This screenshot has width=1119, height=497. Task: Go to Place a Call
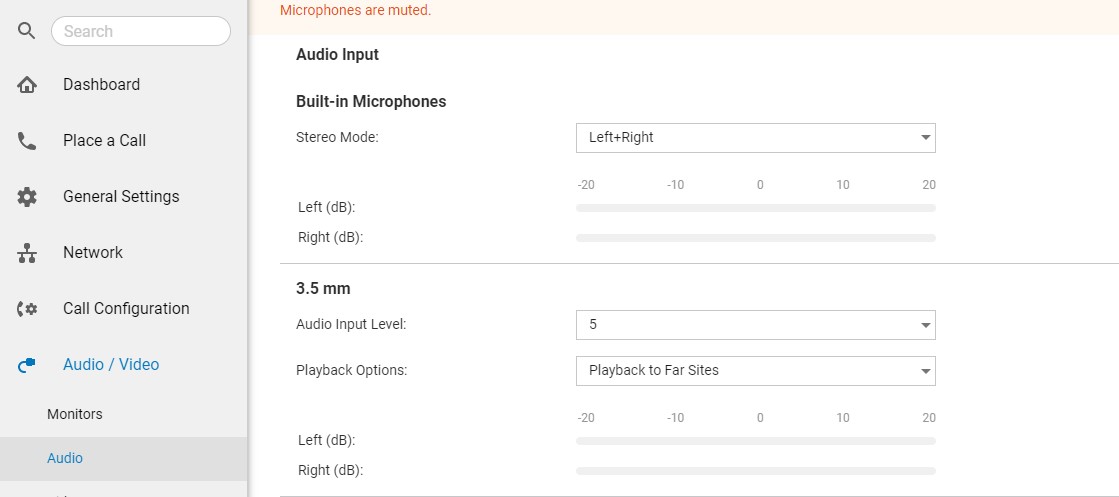pyautogui.click(x=104, y=141)
